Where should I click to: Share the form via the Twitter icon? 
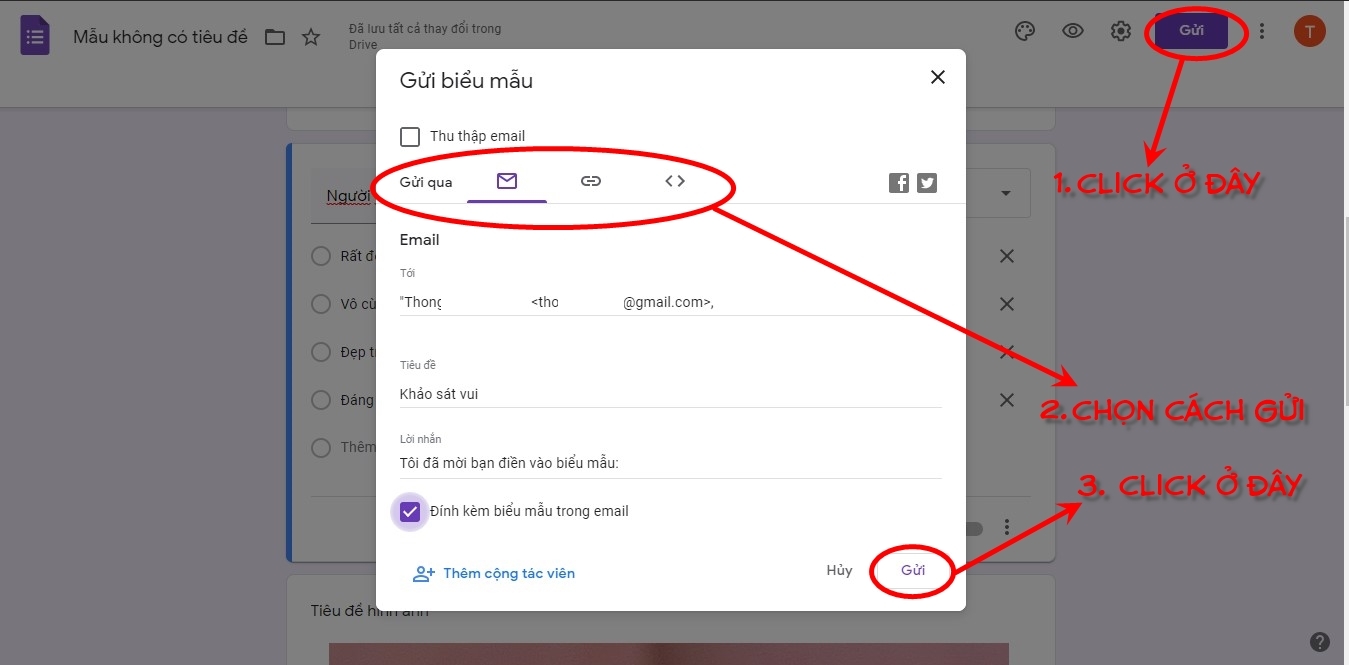(926, 183)
